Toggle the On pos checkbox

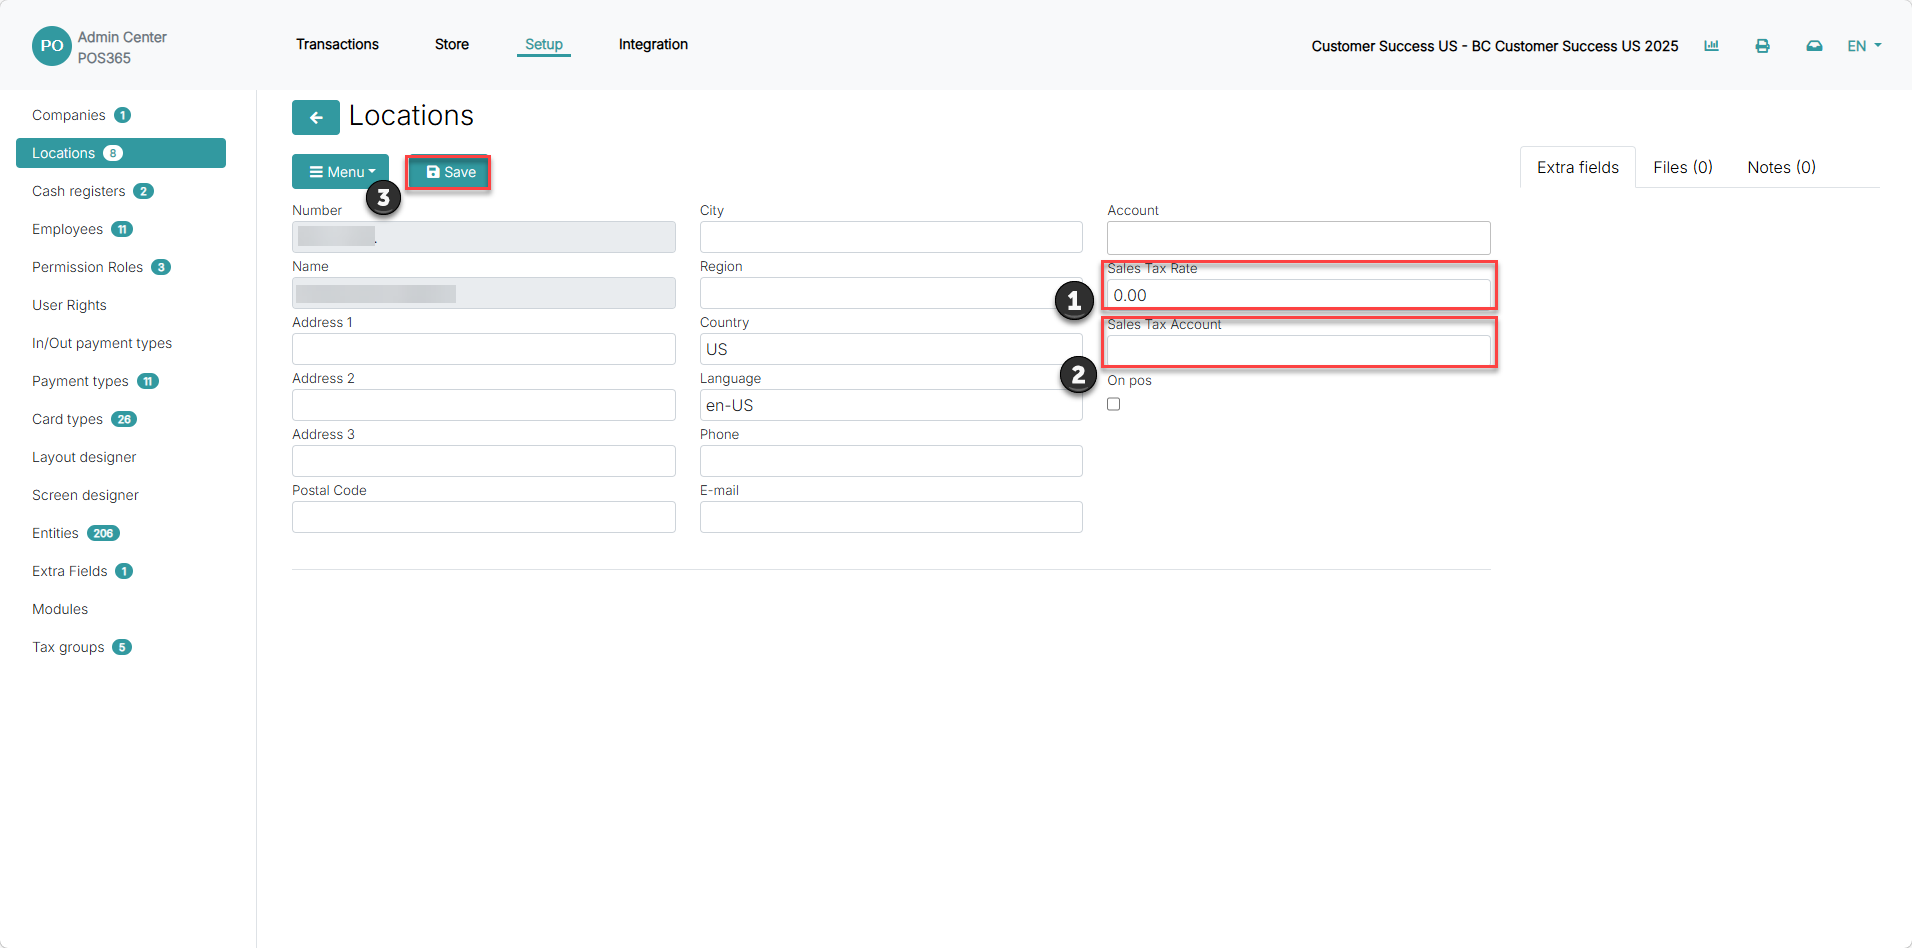[1113, 404]
